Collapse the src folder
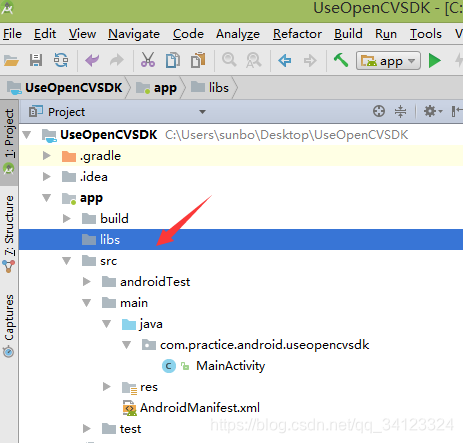The image size is (463, 443). coord(67,261)
